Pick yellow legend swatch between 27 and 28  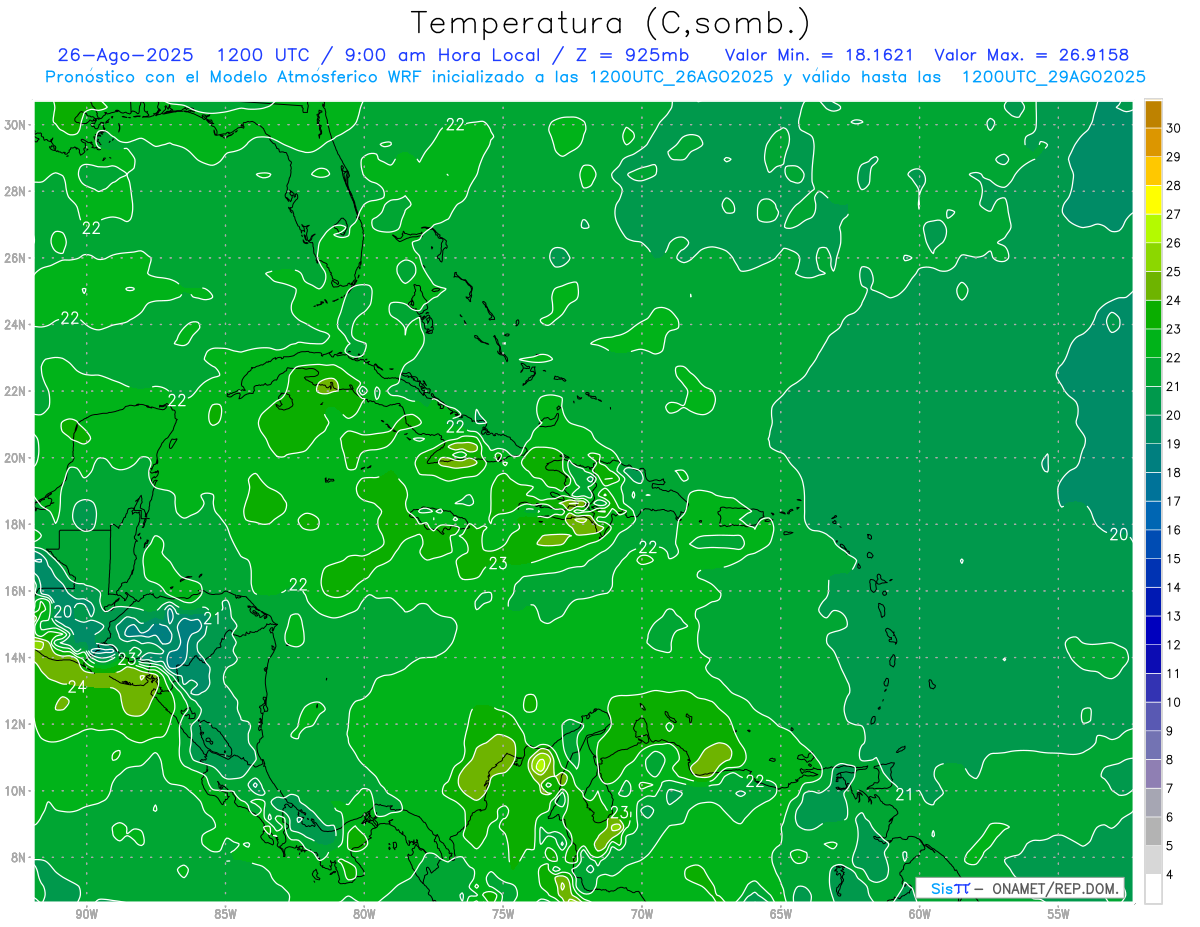pos(1153,200)
